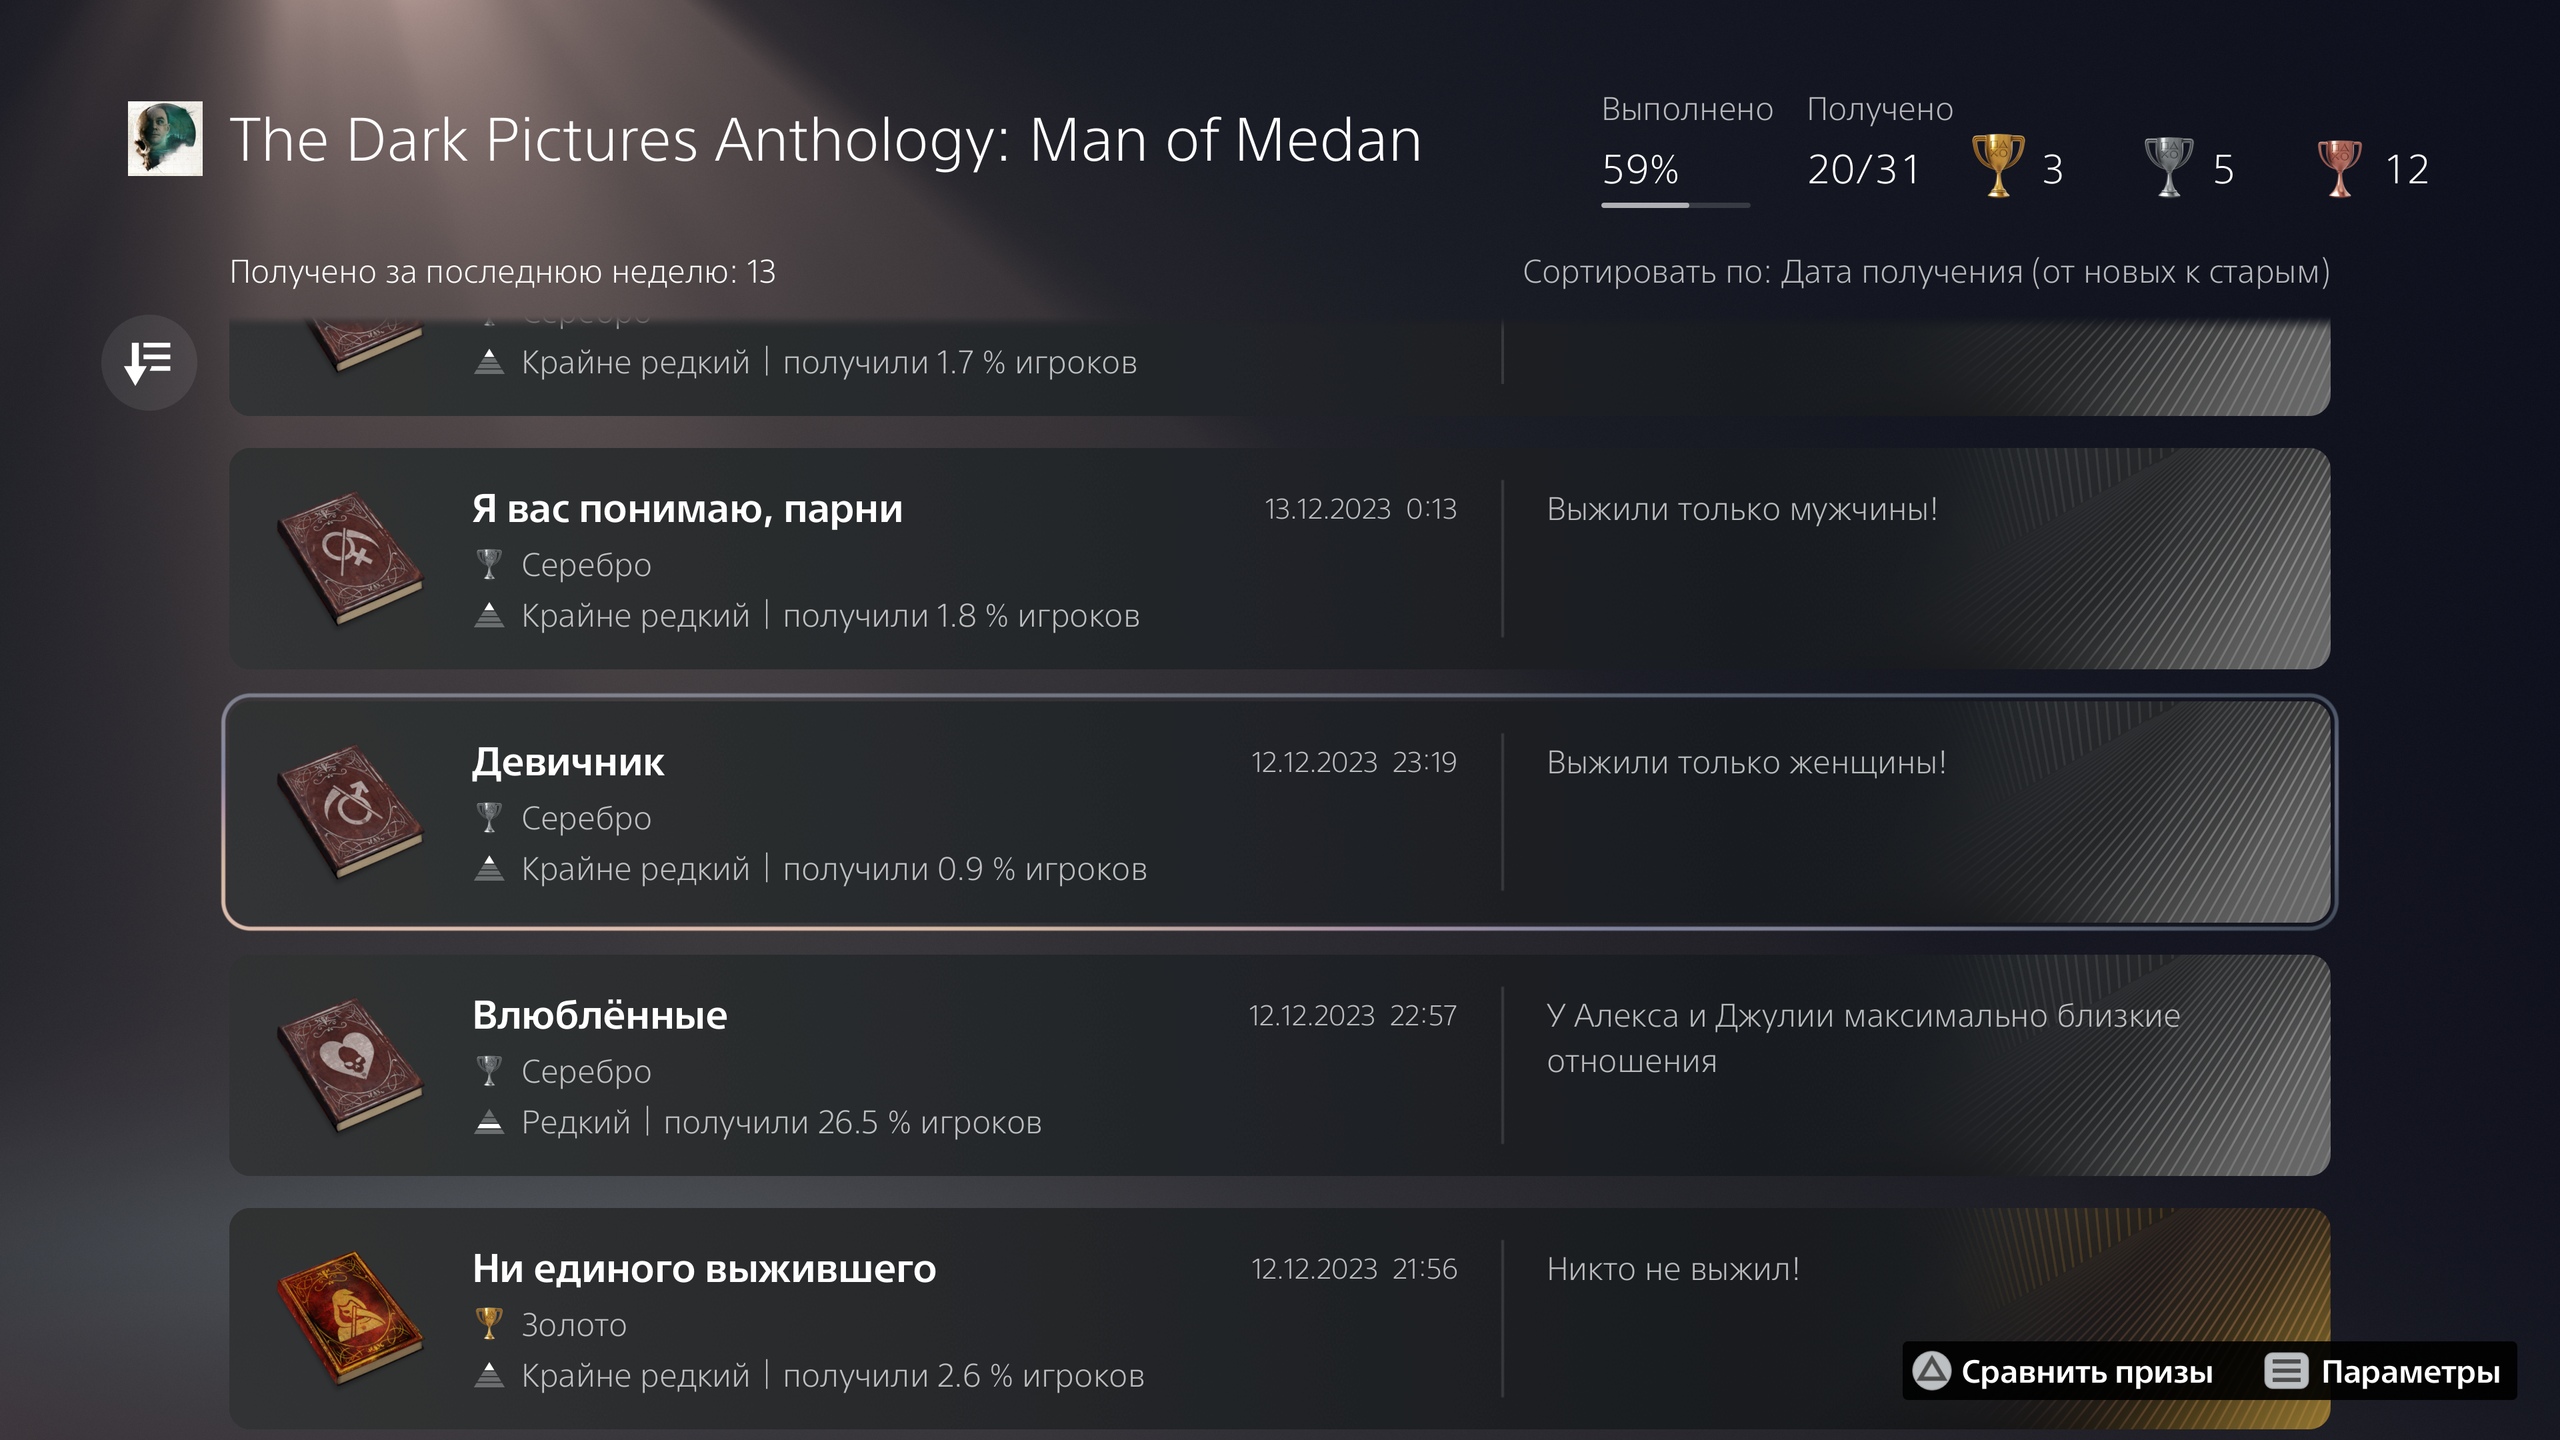Screen dimensions: 2560x1440
Task: Click the Man of Medan game thumbnail
Action: [165, 138]
